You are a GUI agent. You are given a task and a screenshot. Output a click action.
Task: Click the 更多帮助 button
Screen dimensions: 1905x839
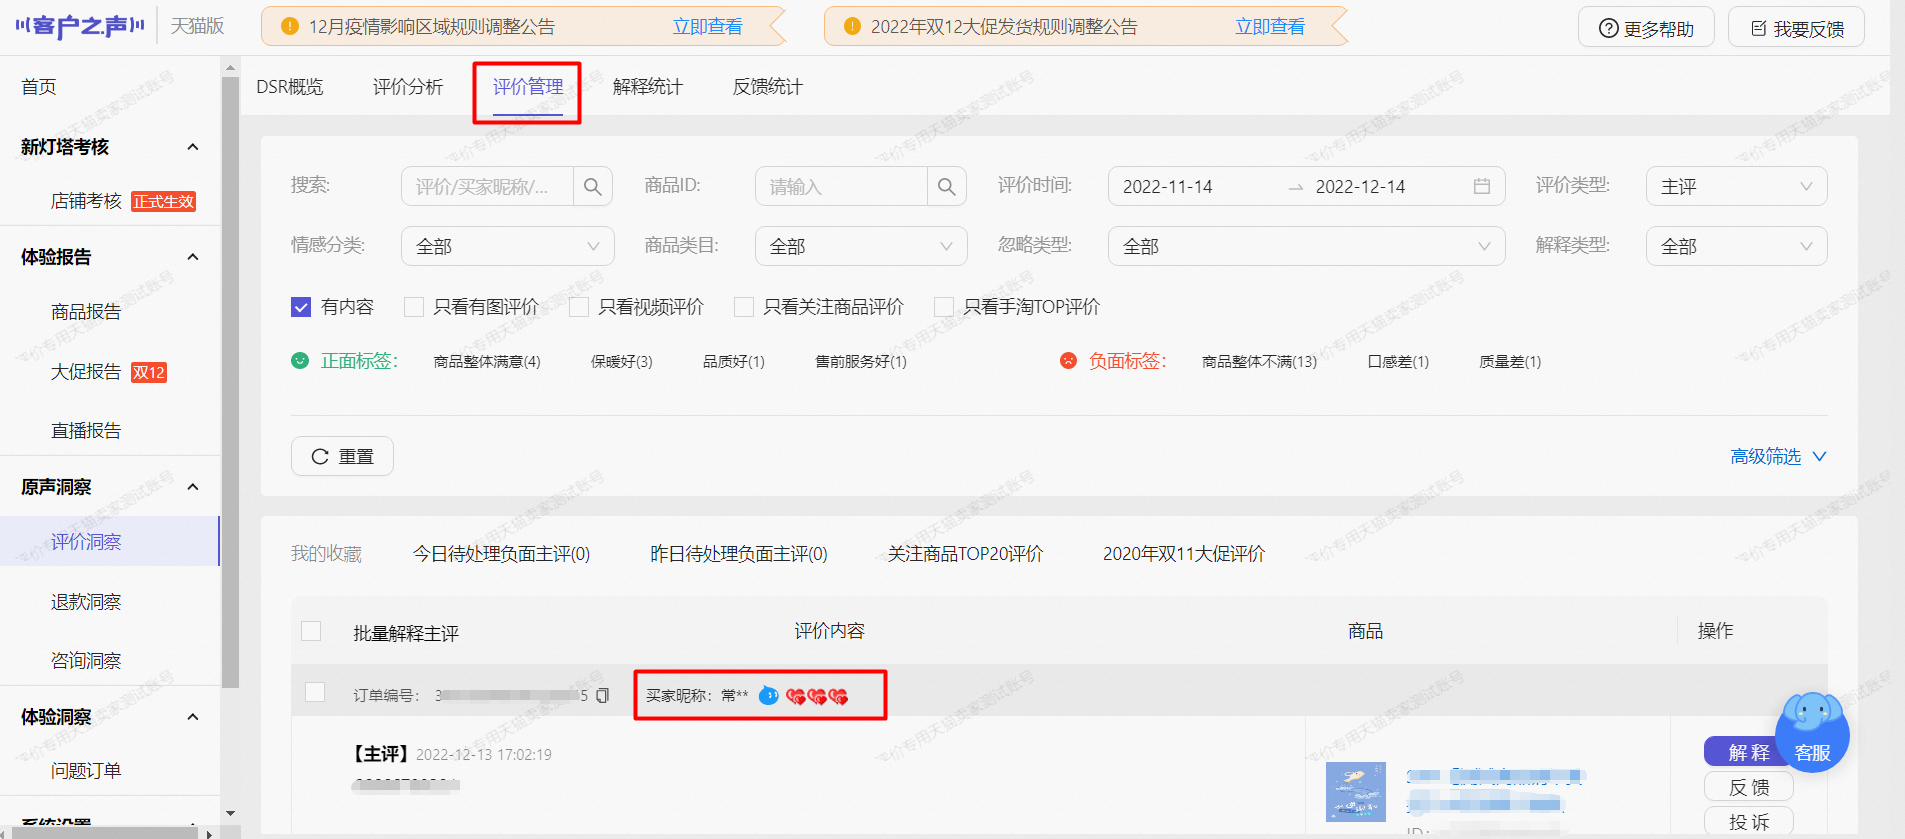pos(1646,28)
